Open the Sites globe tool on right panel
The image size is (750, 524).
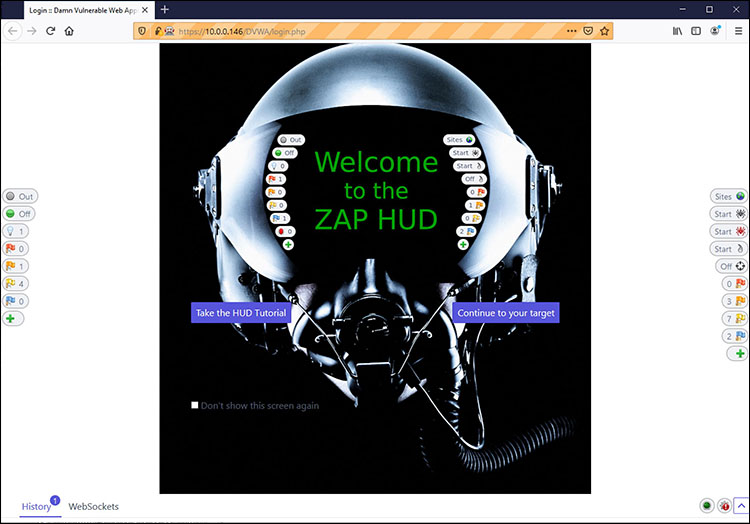click(x=729, y=196)
